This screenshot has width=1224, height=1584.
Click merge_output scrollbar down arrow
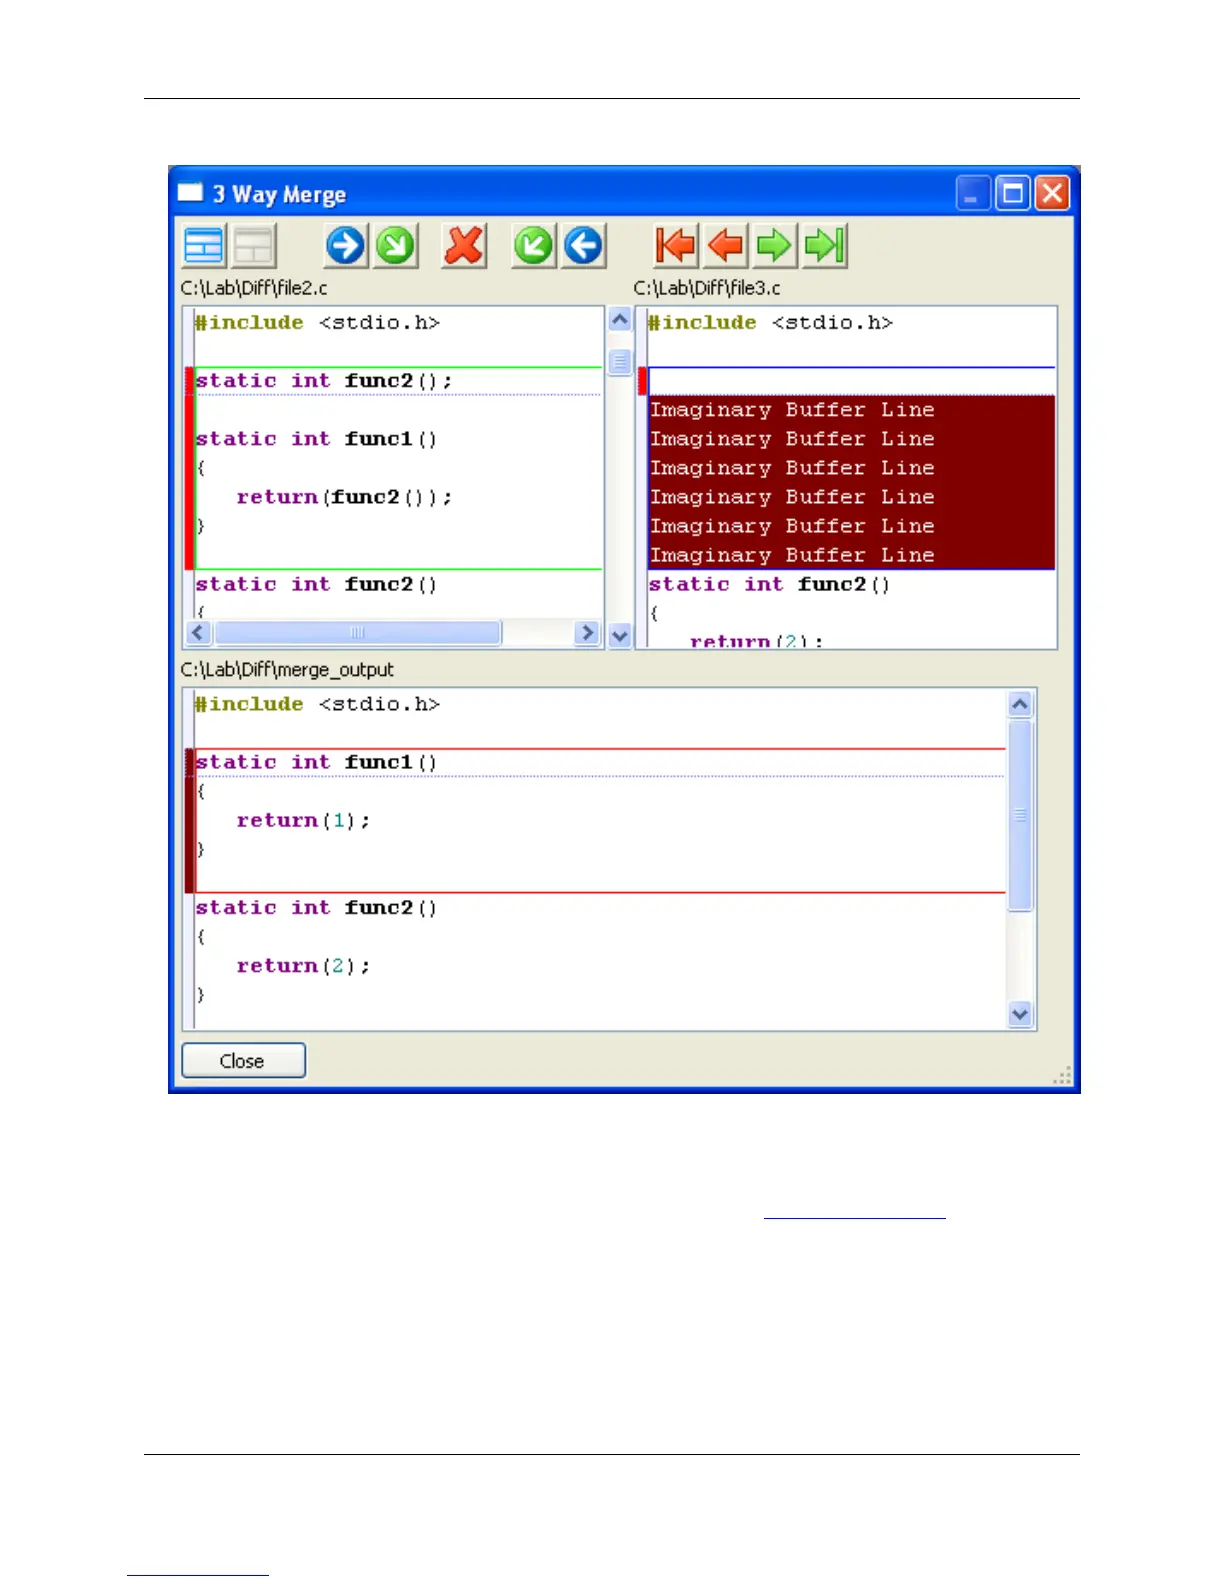click(x=1020, y=1014)
